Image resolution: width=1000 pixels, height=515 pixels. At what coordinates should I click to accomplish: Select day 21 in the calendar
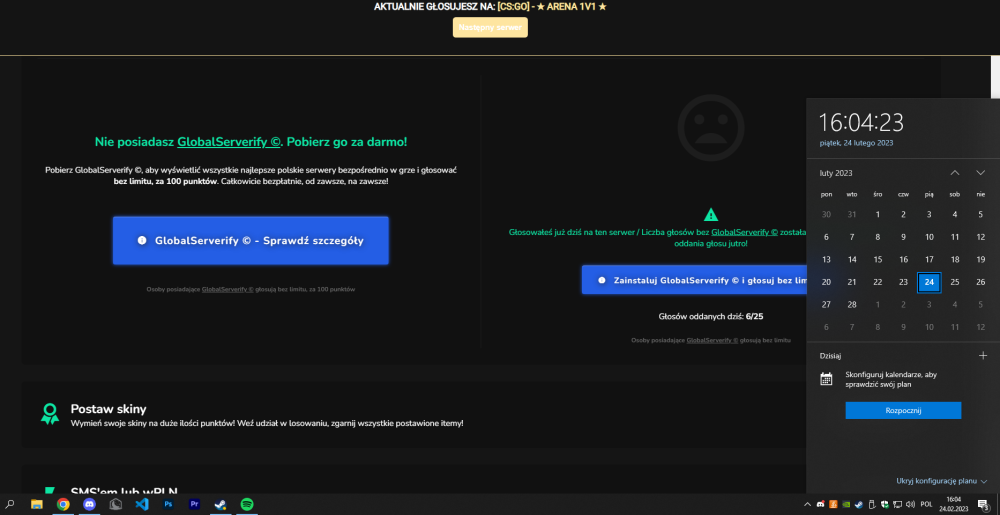(x=852, y=282)
